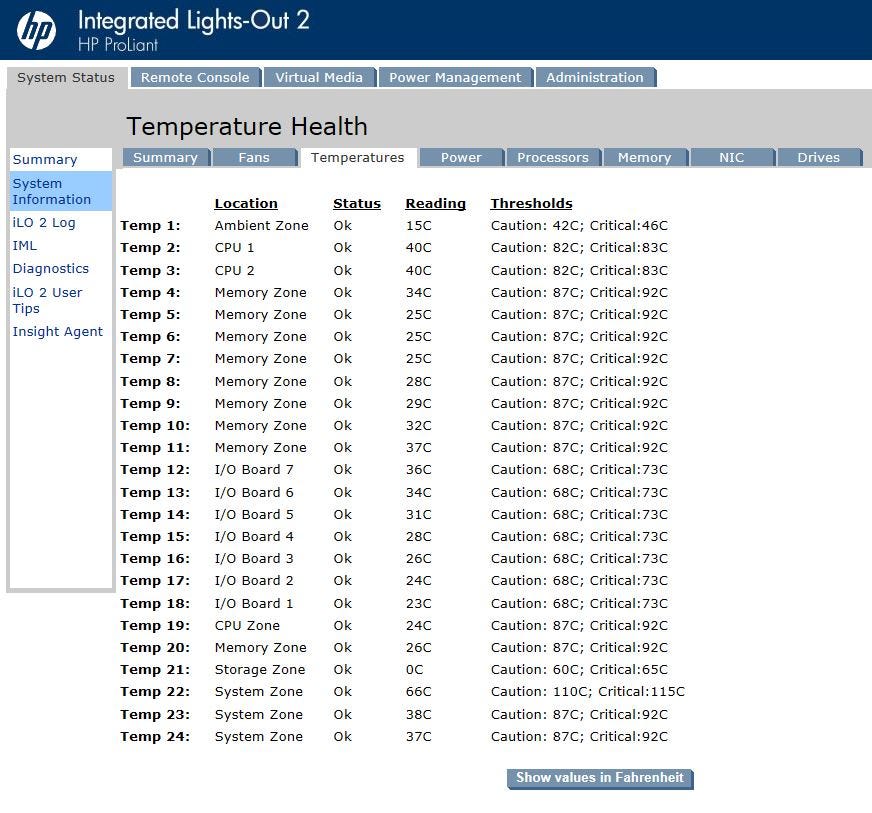Viewport: 872px width, 813px height.
Task: Open System Information in the sidebar
Action: pyautogui.click(x=52, y=191)
